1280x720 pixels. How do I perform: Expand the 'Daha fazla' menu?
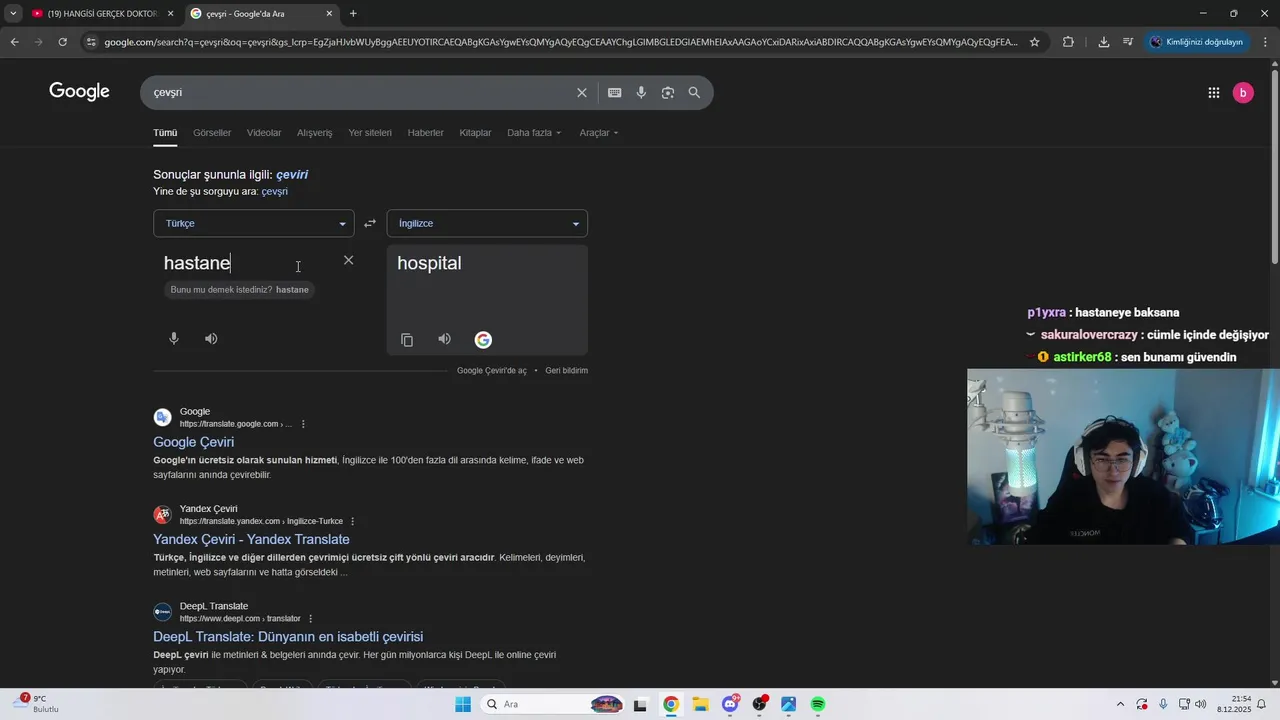(x=534, y=133)
